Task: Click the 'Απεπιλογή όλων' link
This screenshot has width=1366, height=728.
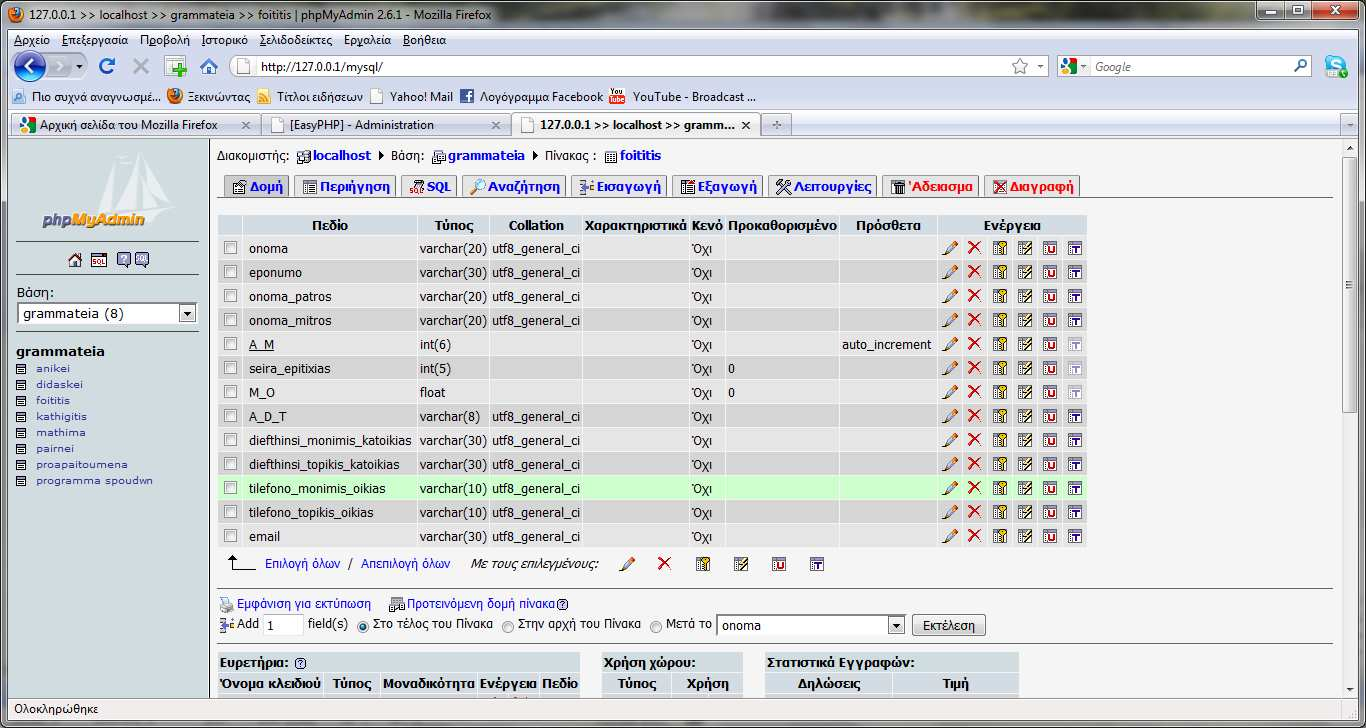Action: pyautogui.click(x=405, y=564)
